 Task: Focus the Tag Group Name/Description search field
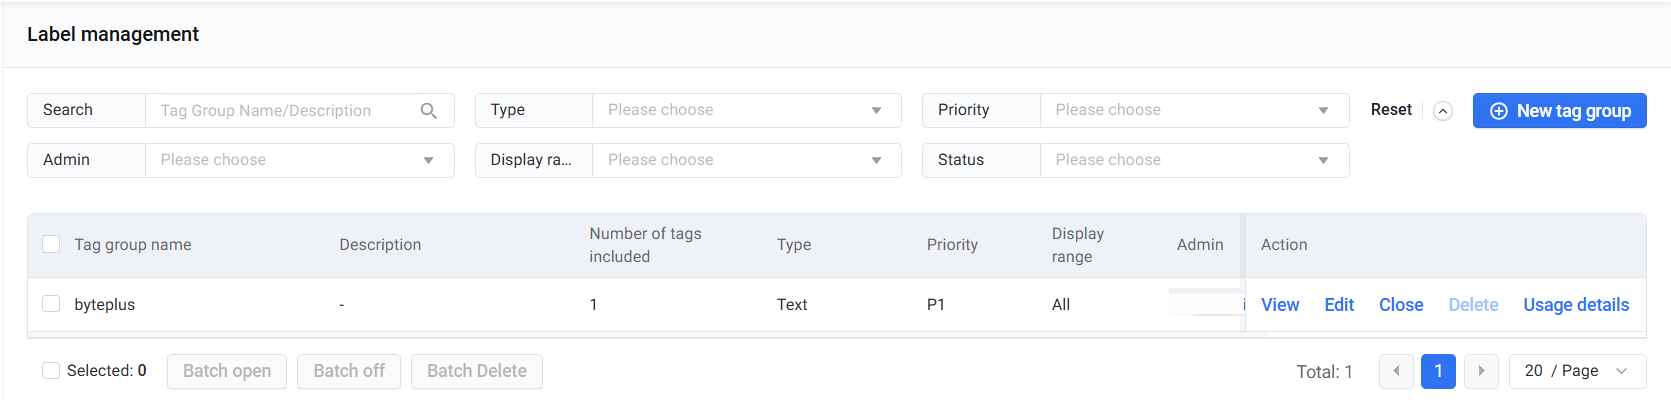point(285,110)
